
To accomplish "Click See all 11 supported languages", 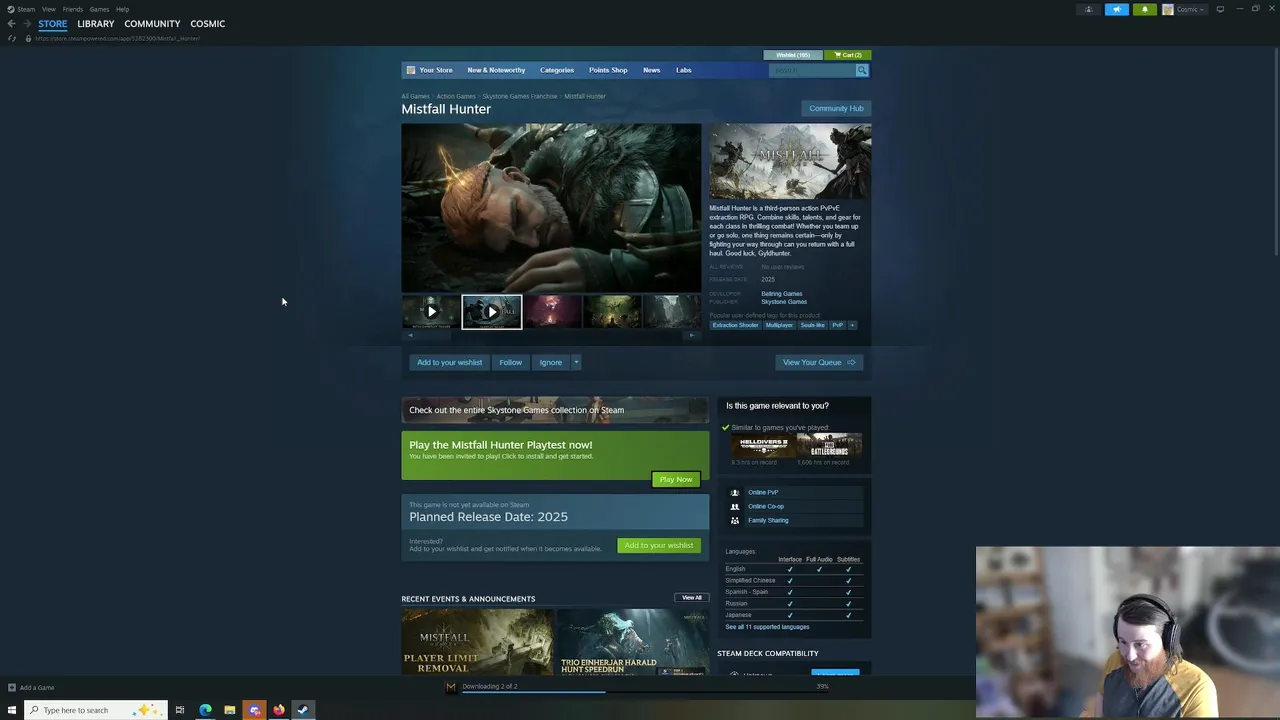I will [x=767, y=627].
